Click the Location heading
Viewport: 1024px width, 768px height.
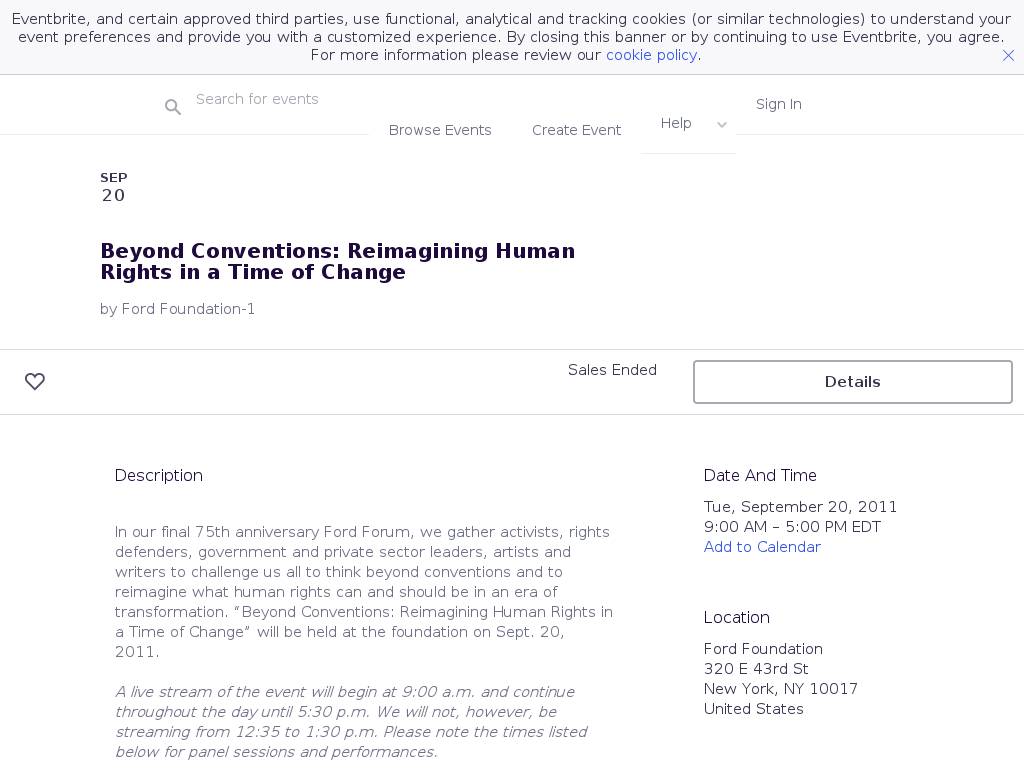tap(736, 618)
